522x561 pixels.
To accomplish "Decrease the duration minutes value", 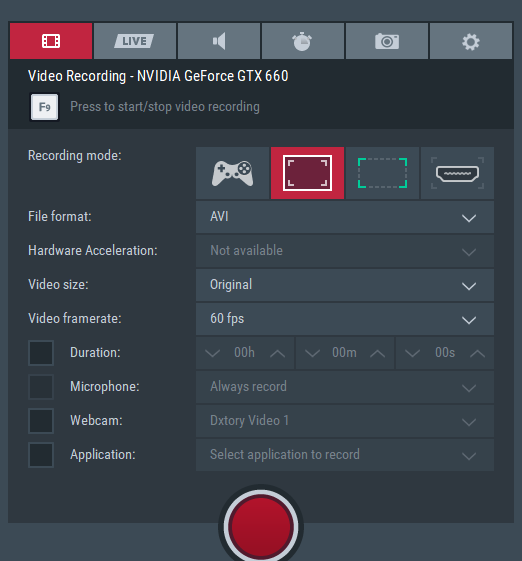I will [x=312, y=354].
